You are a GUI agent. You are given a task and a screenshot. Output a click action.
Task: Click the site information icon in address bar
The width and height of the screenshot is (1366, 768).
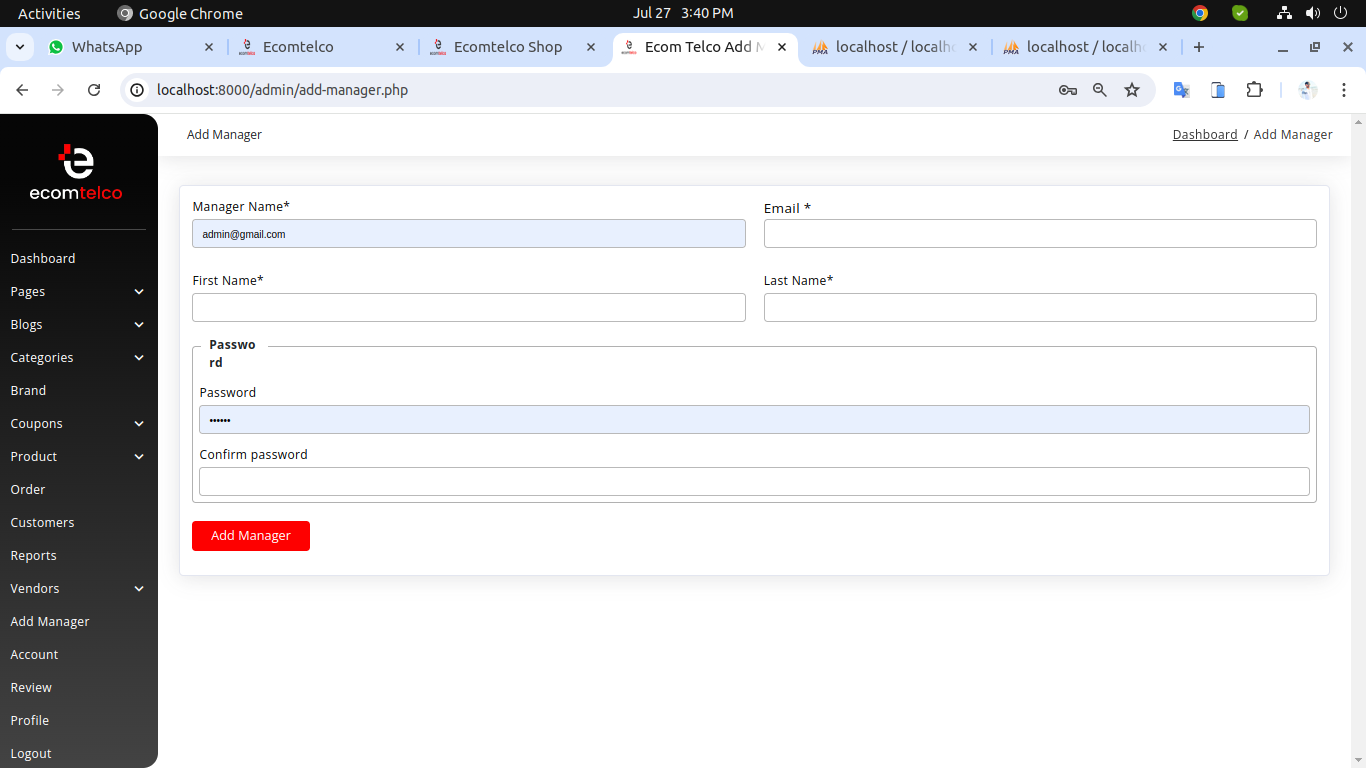click(138, 90)
